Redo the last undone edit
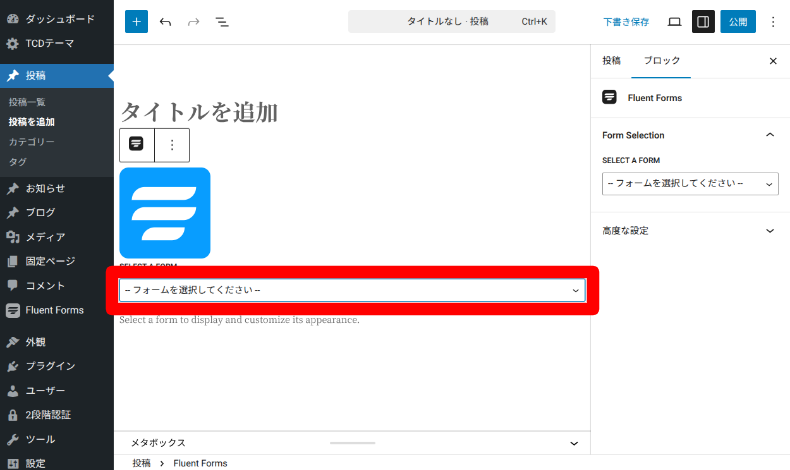Image resolution: width=790 pixels, height=470 pixels. click(193, 22)
